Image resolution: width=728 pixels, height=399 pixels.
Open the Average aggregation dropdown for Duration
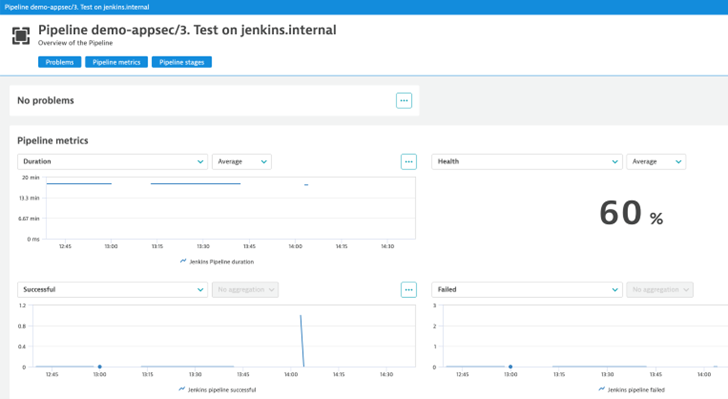point(242,162)
